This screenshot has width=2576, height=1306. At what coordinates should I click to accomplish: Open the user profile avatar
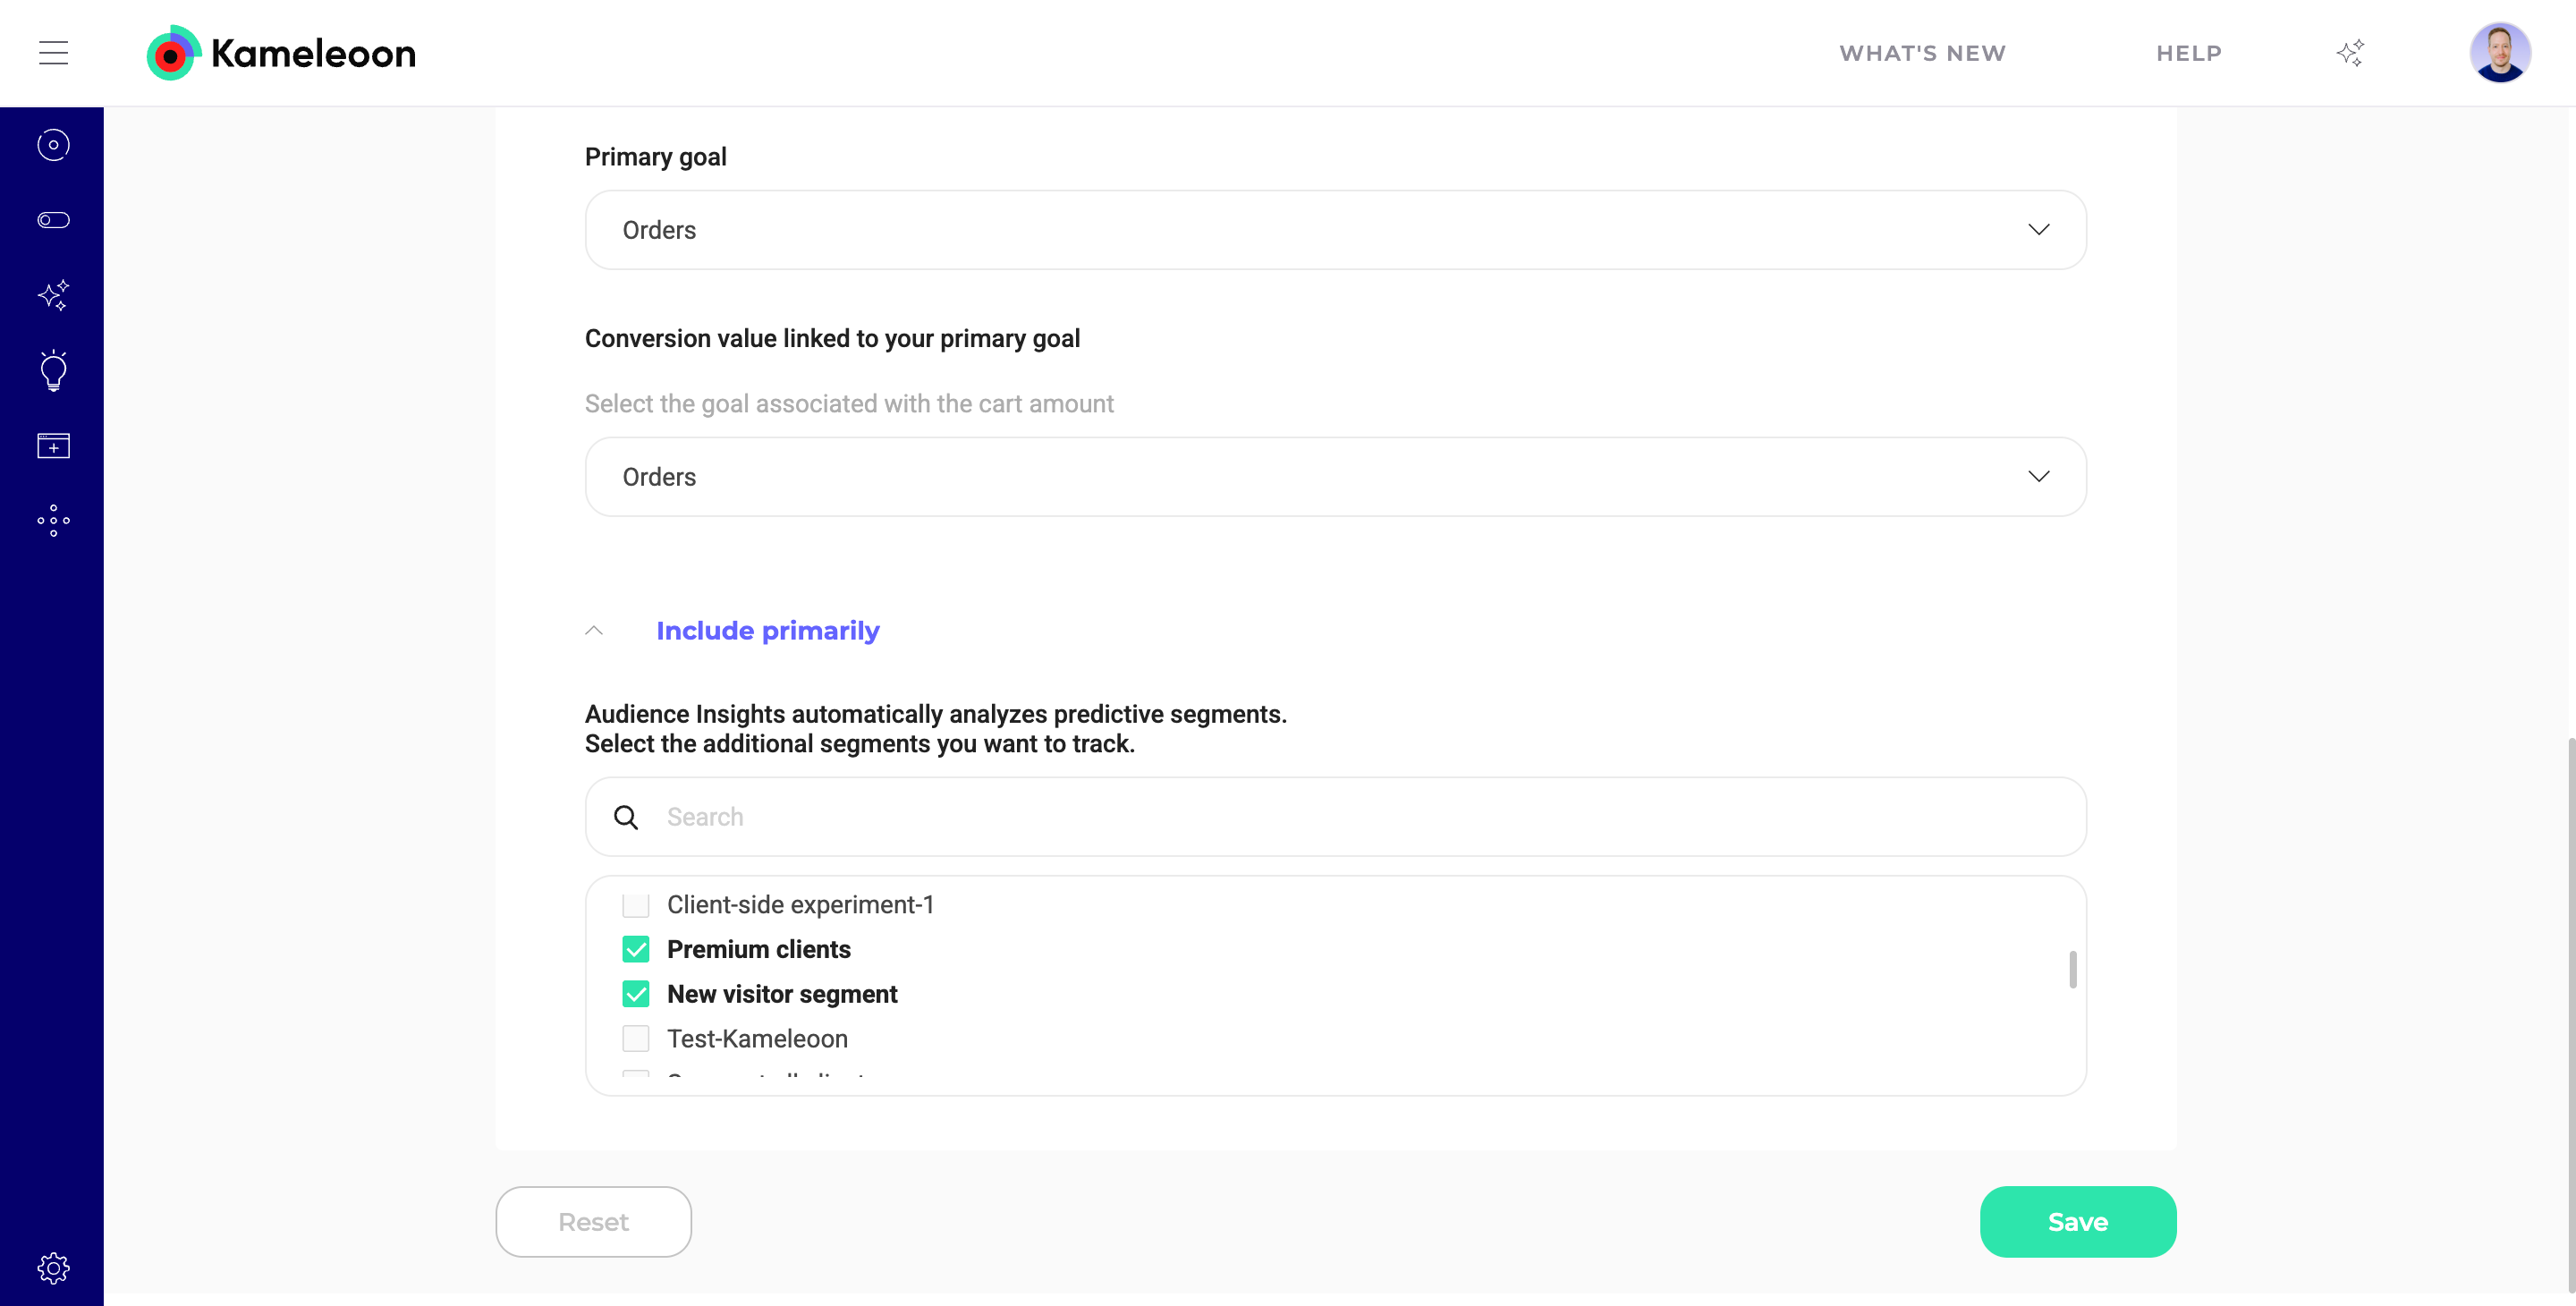[2499, 53]
